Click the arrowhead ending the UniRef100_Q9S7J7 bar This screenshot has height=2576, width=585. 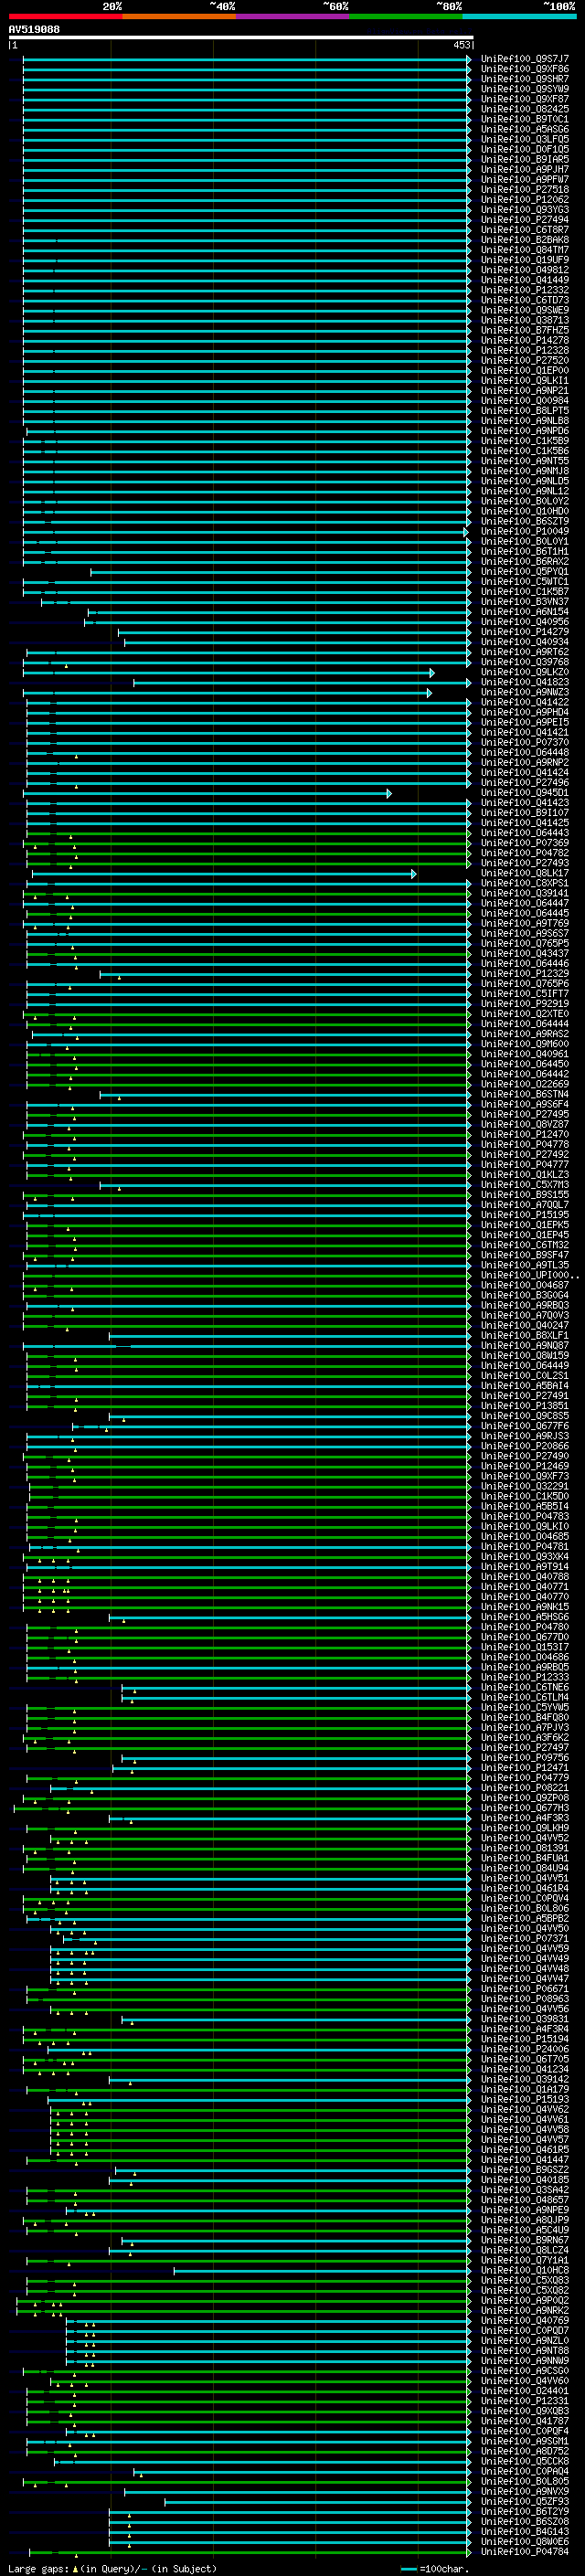point(468,59)
